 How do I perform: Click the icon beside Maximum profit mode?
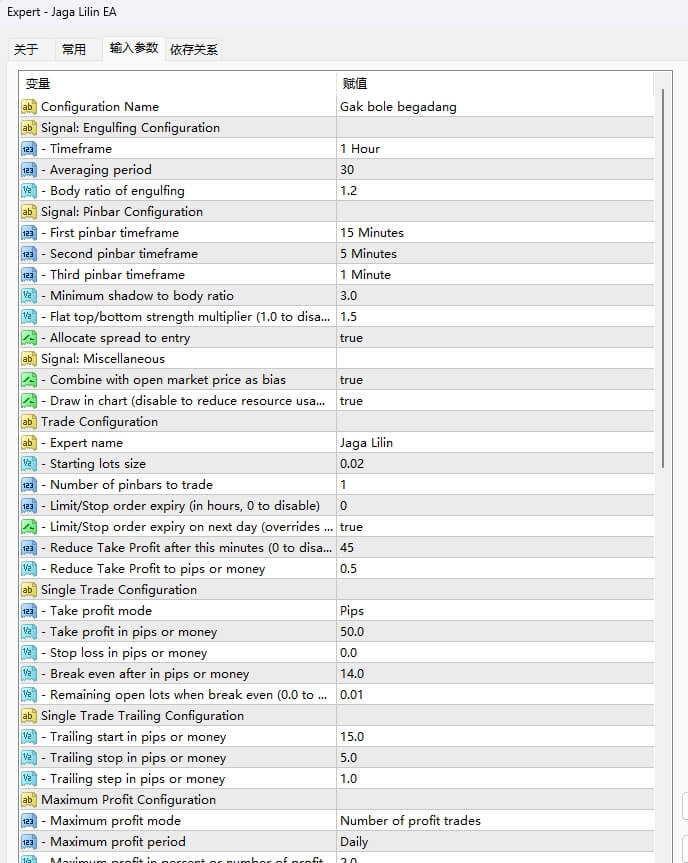pyautogui.click(x=28, y=821)
